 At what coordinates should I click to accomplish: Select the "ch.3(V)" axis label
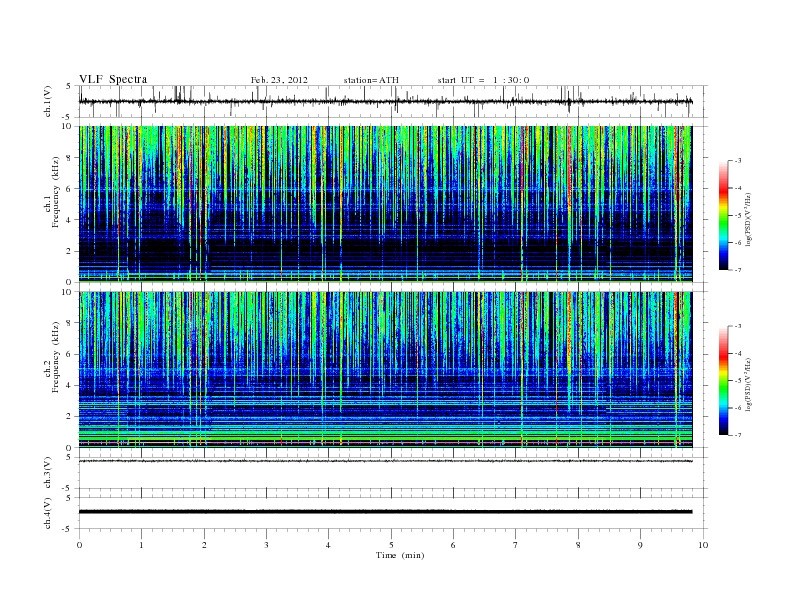coord(48,472)
